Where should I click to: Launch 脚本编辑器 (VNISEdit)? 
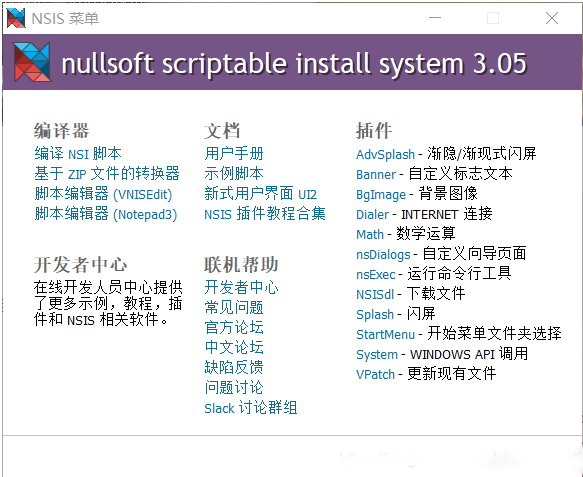[x=103, y=194]
